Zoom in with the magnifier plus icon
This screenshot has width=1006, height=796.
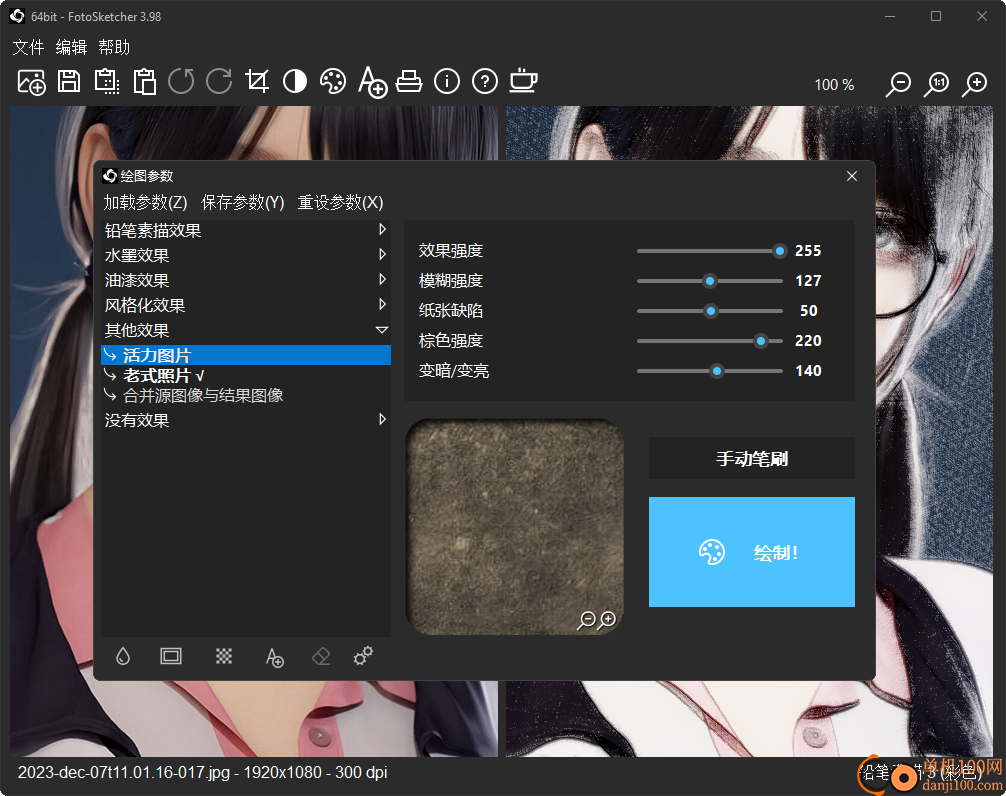[x=975, y=85]
